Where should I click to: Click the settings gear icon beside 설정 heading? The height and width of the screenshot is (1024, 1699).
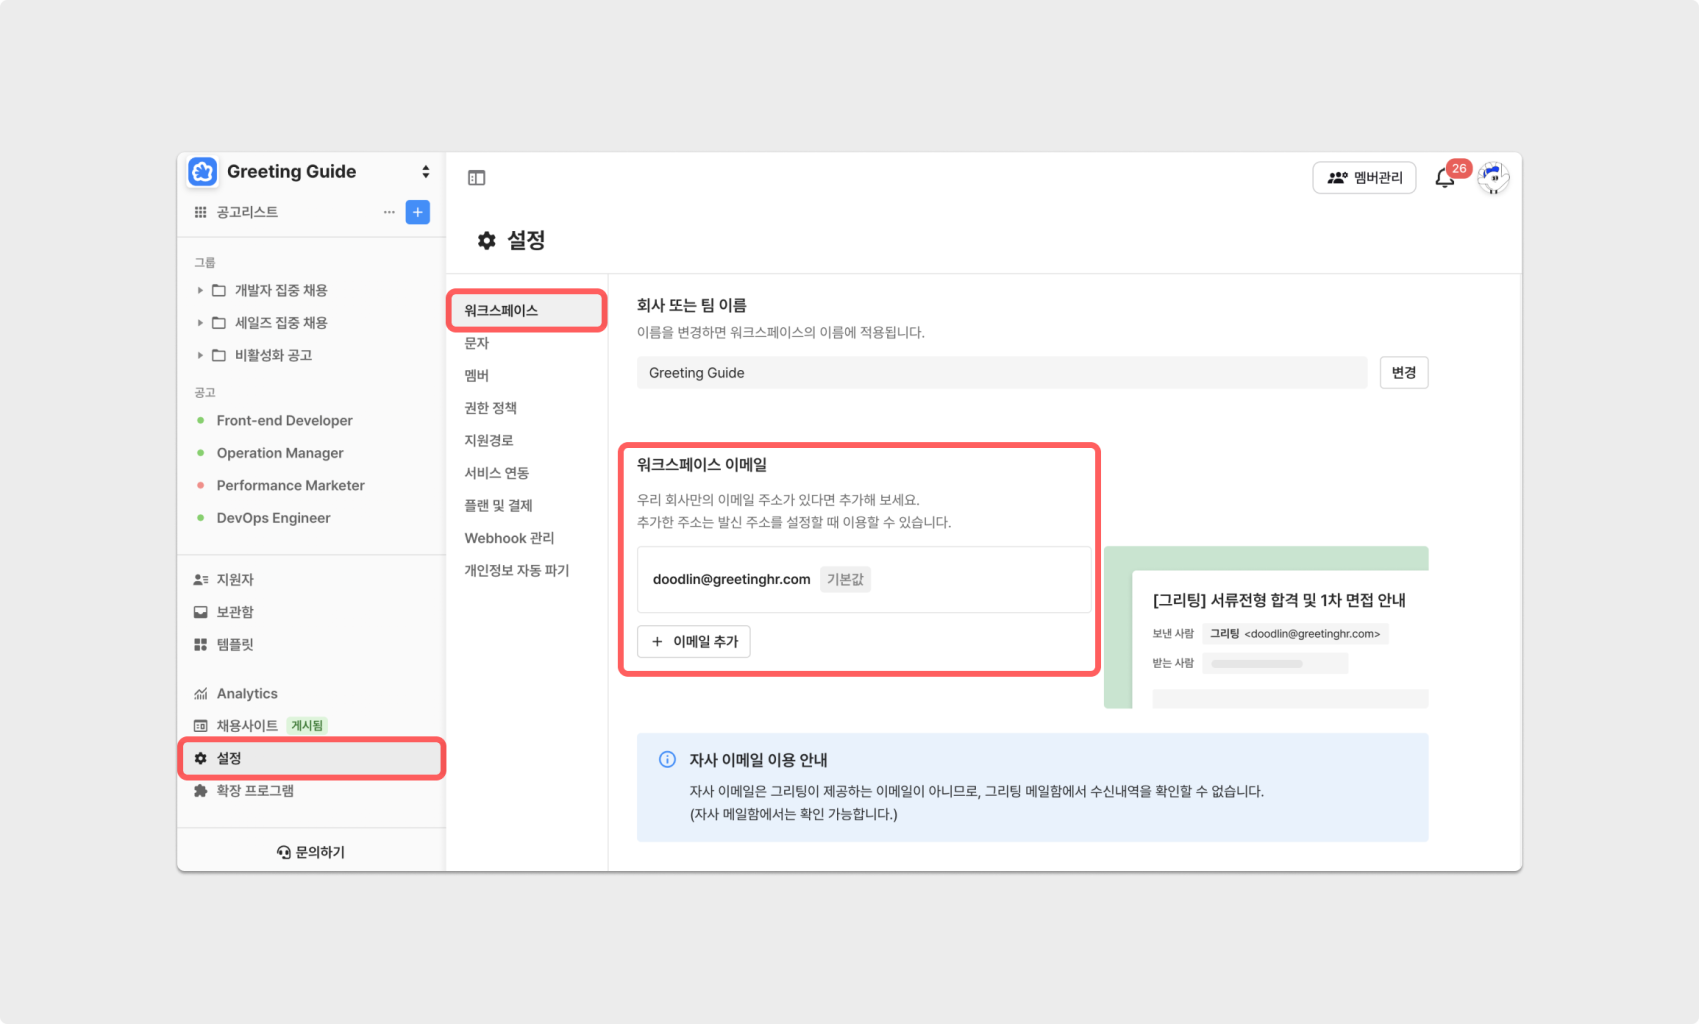pyautogui.click(x=487, y=241)
